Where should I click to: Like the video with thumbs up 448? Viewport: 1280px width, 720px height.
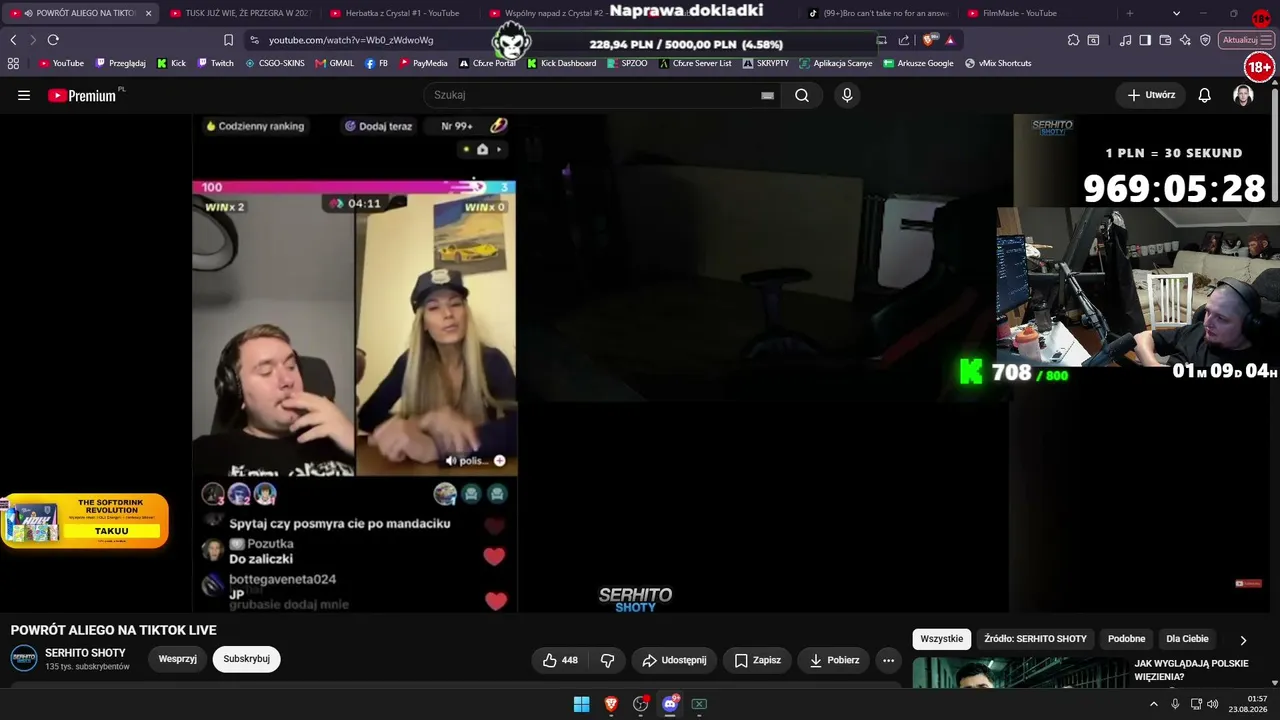[x=560, y=660]
